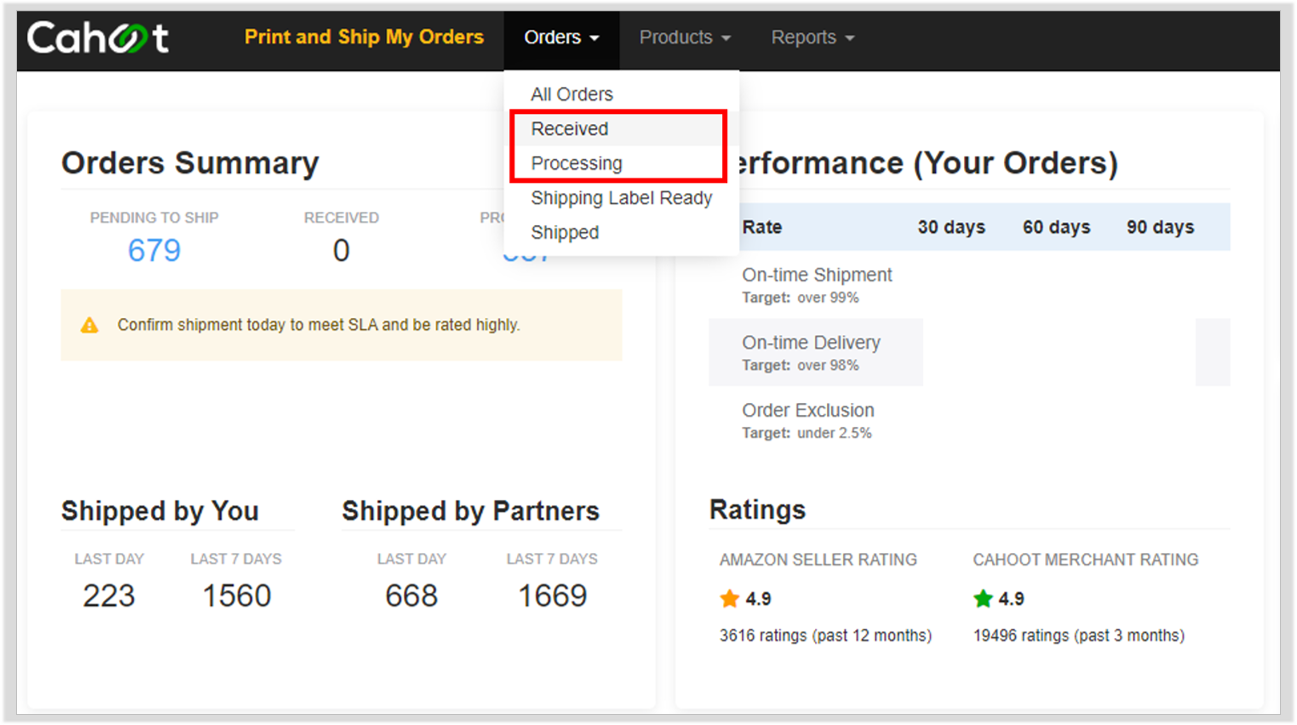Expand the Products dropdown menu

[x=685, y=38]
